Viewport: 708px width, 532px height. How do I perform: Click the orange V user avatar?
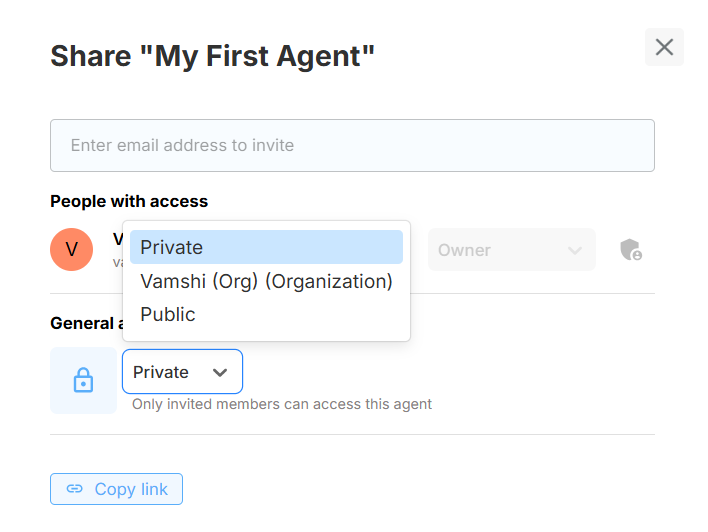71,249
